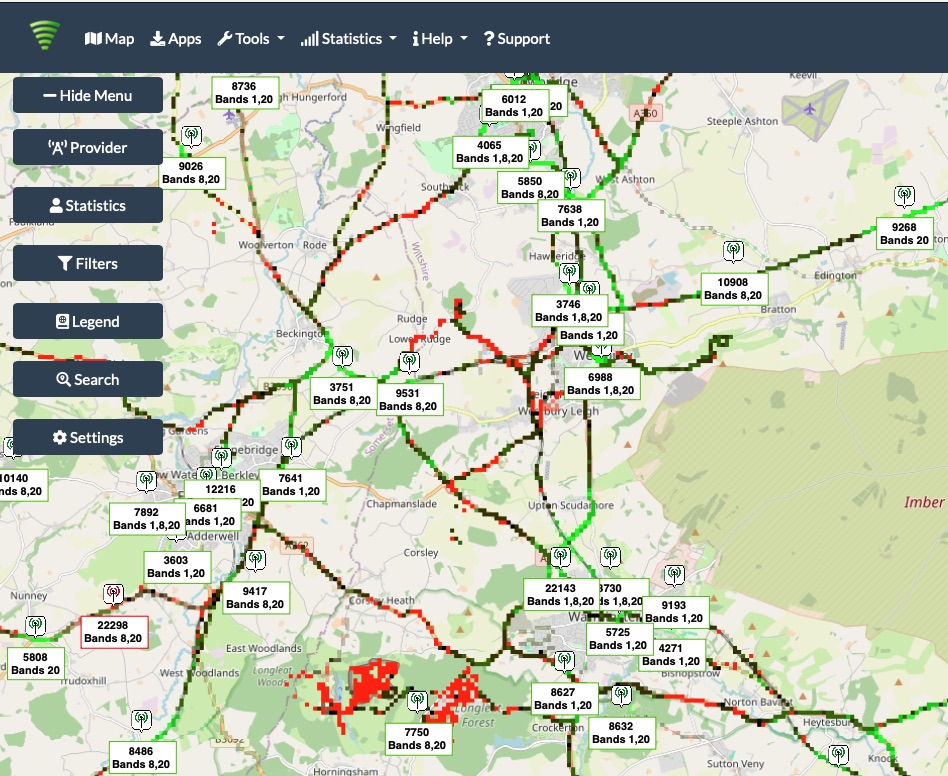Expand the Help dropdown menu
Screen dimensions: 948x776
[x=440, y=39]
